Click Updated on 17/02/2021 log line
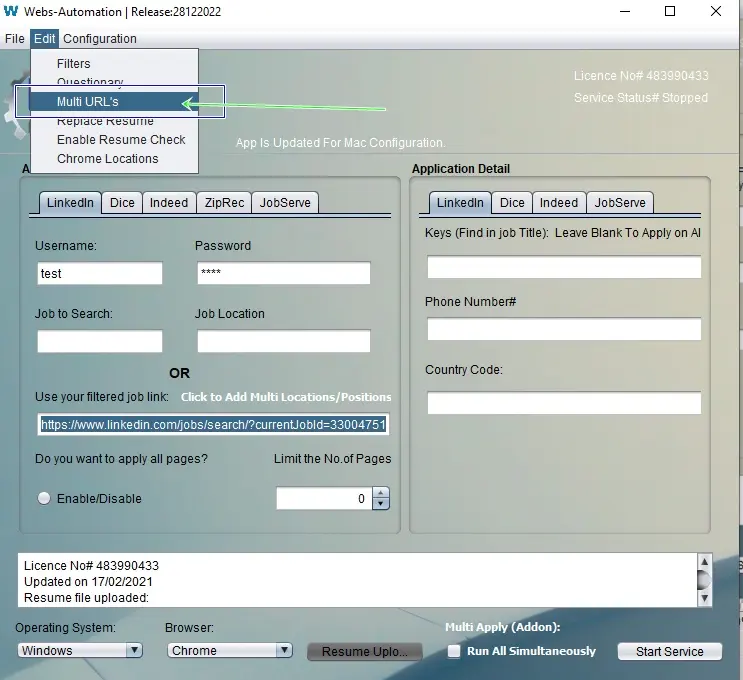The width and height of the screenshot is (743, 680). 88,582
